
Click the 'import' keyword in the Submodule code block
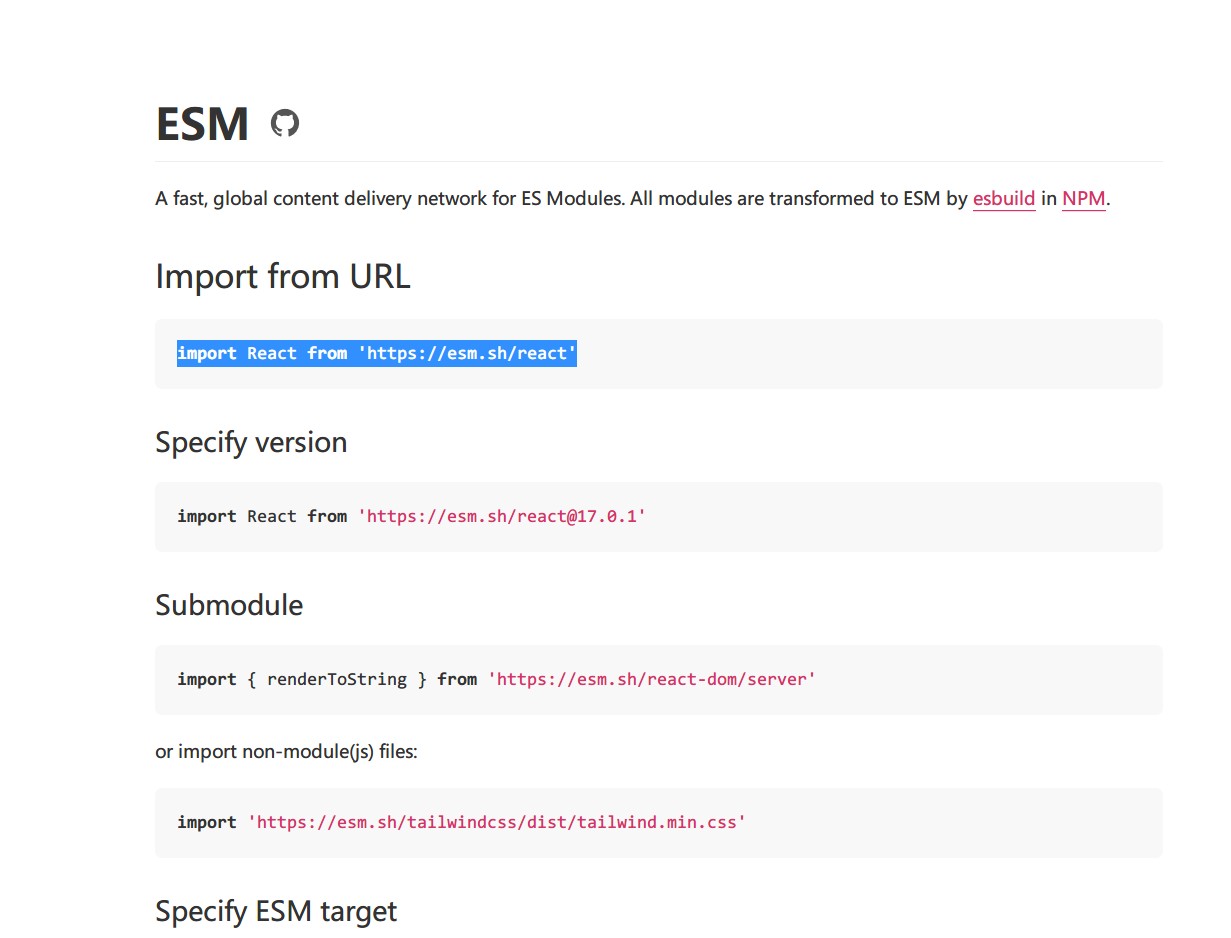pyautogui.click(x=207, y=679)
